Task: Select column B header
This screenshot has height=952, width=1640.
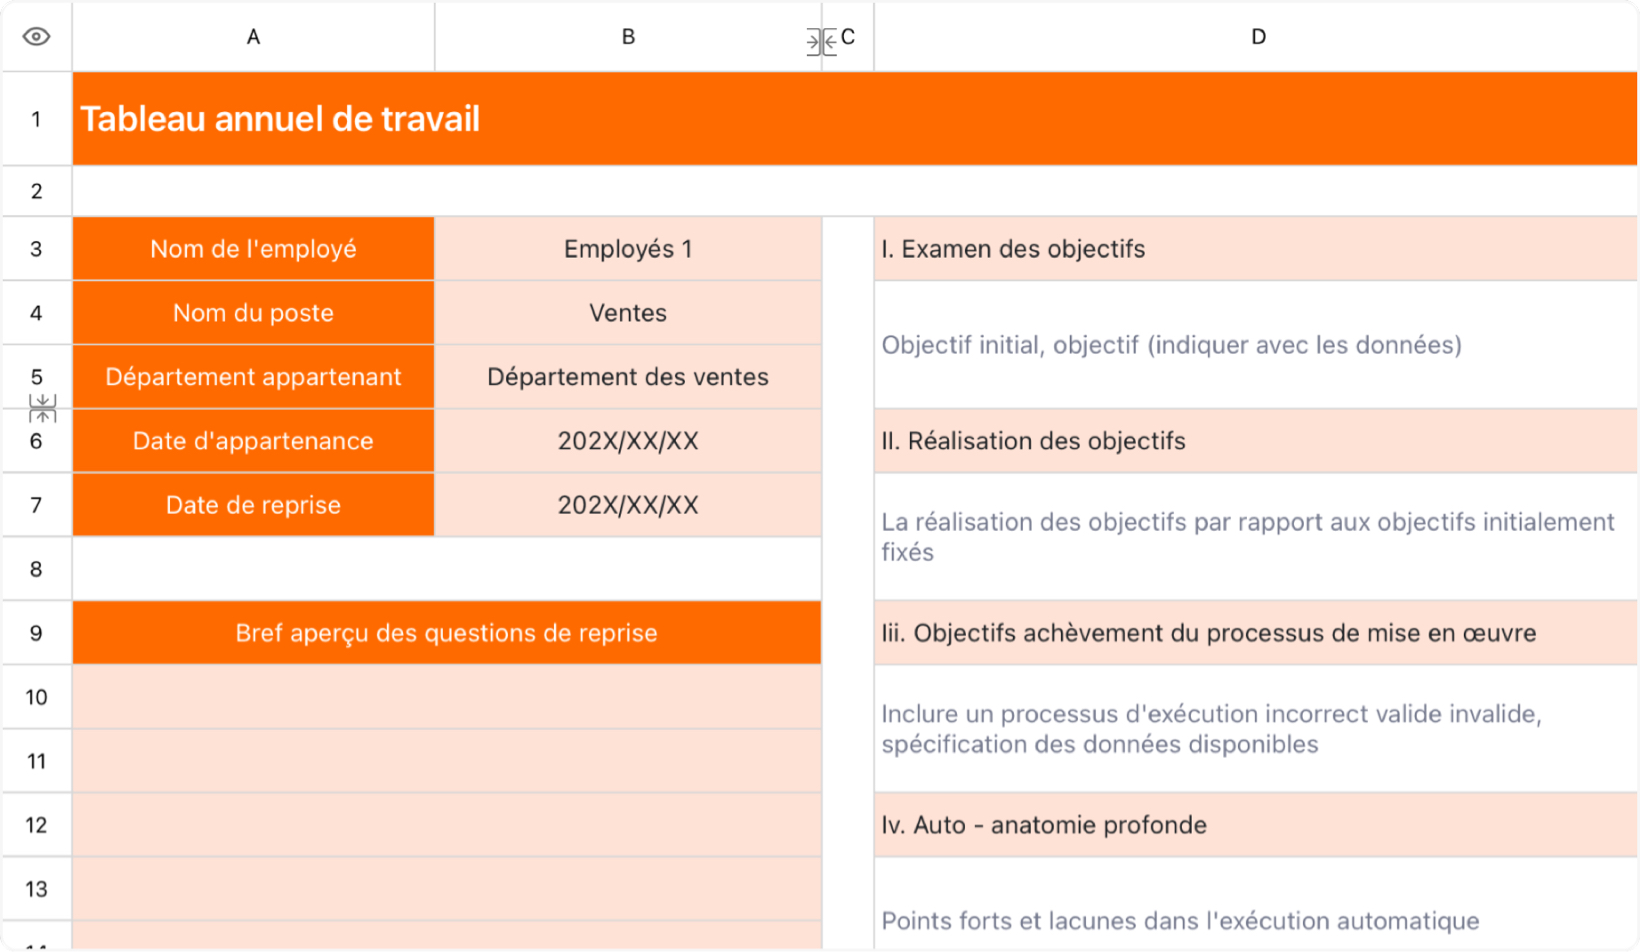Action: [628, 37]
